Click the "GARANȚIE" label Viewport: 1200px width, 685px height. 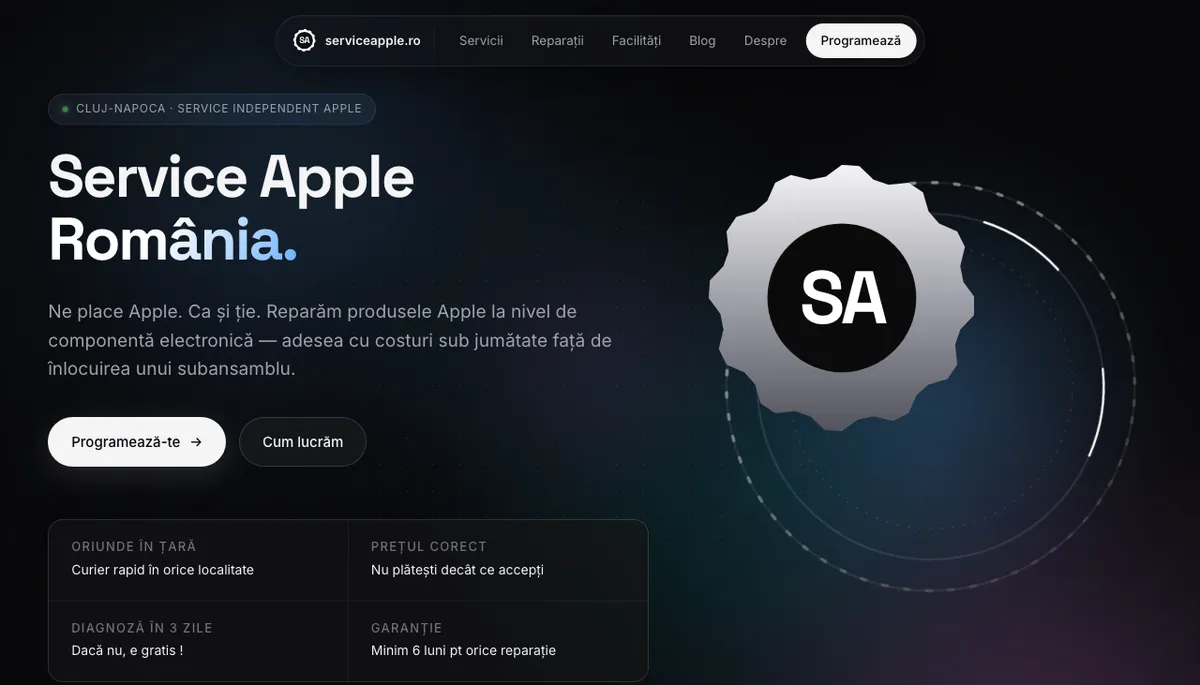tap(406, 628)
